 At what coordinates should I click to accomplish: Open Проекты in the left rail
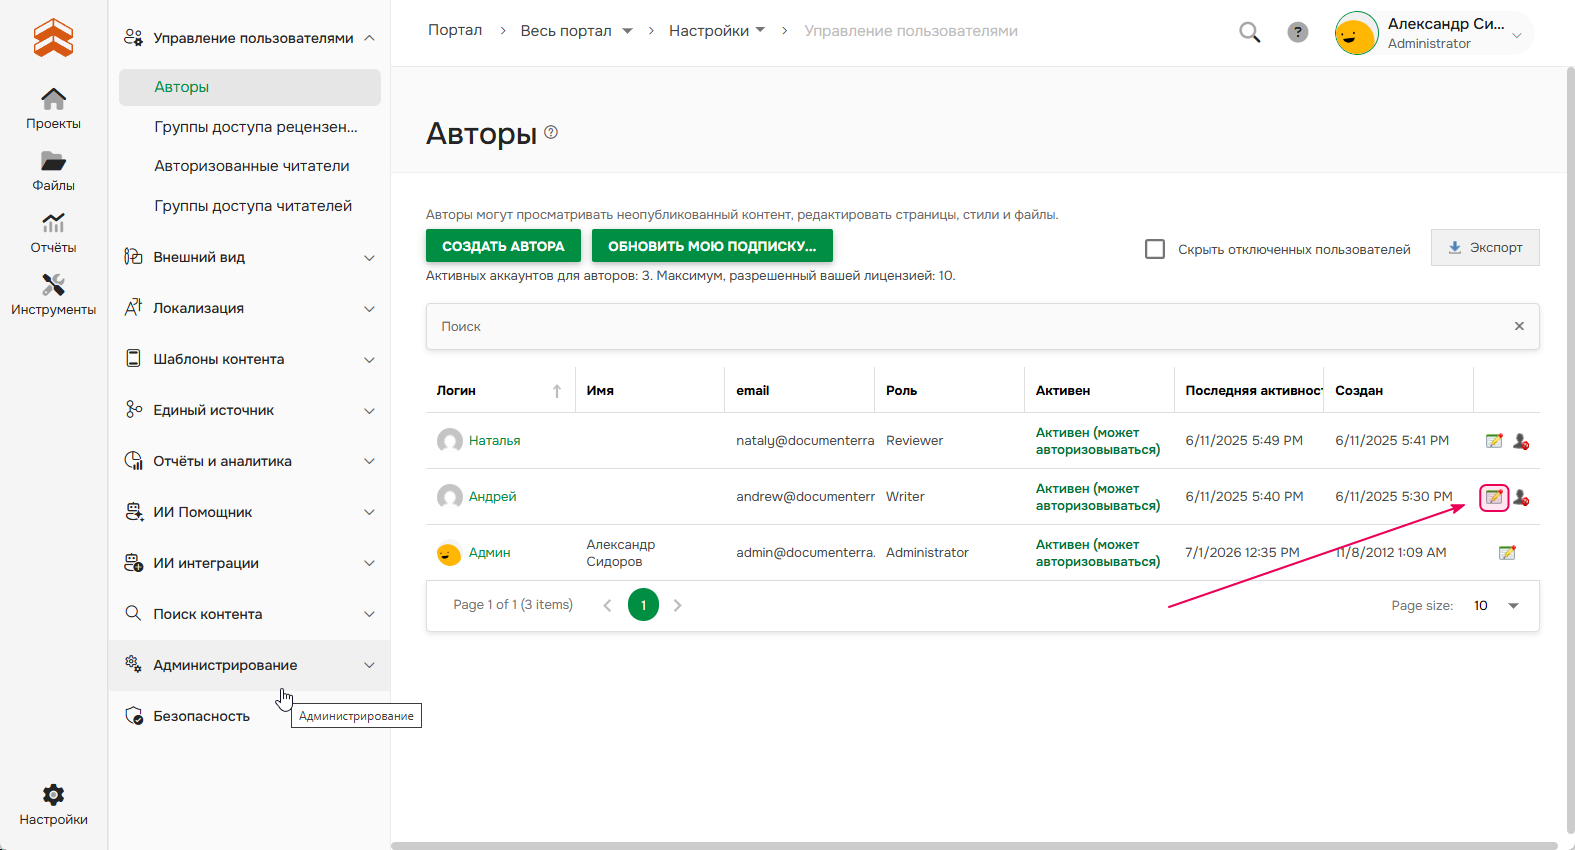(53, 109)
